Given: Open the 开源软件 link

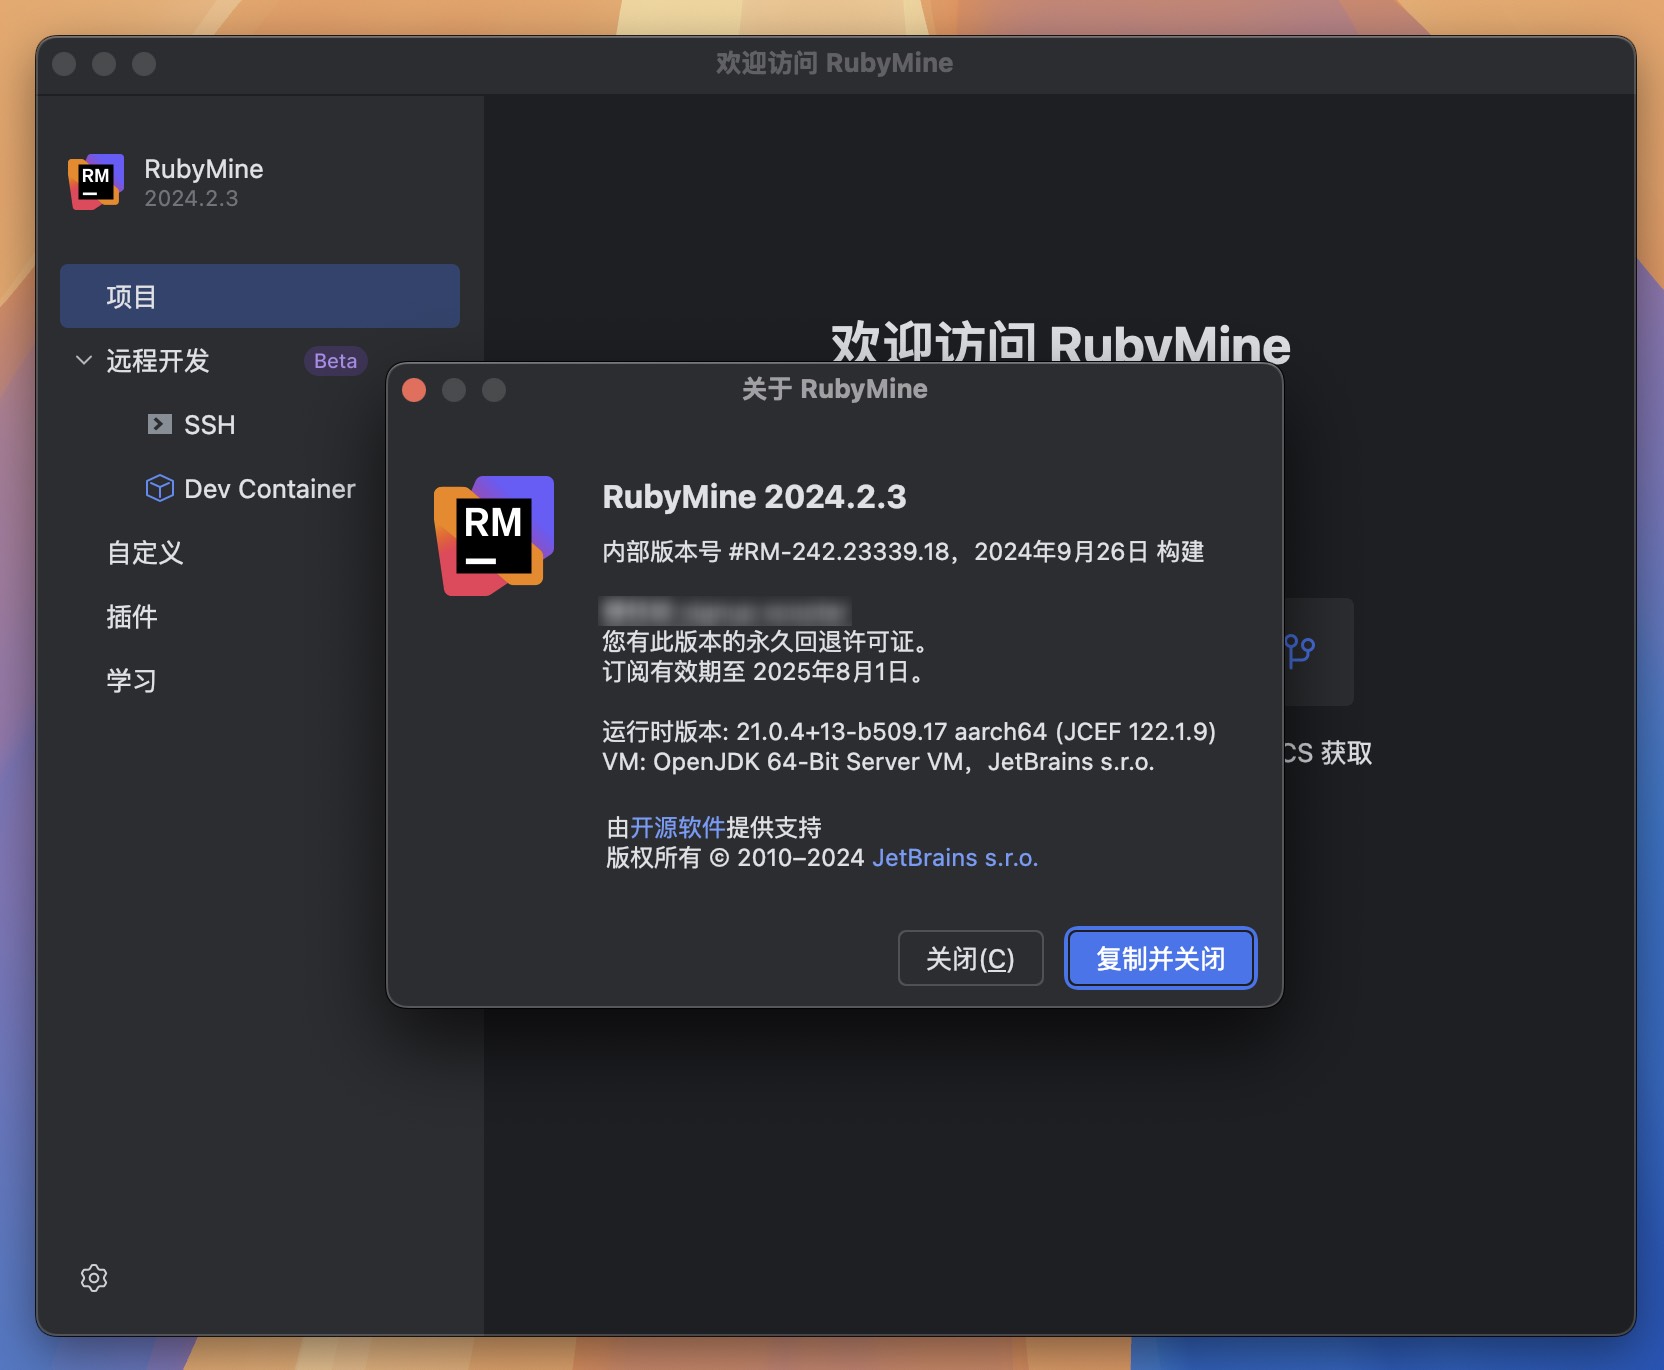Looking at the screenshot, I should 678,827.
